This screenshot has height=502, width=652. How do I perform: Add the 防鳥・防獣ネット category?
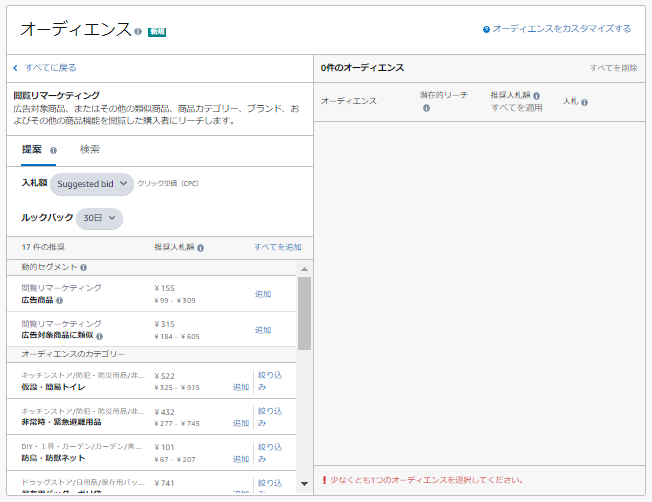pyautogui.click(x=241, y=459)
